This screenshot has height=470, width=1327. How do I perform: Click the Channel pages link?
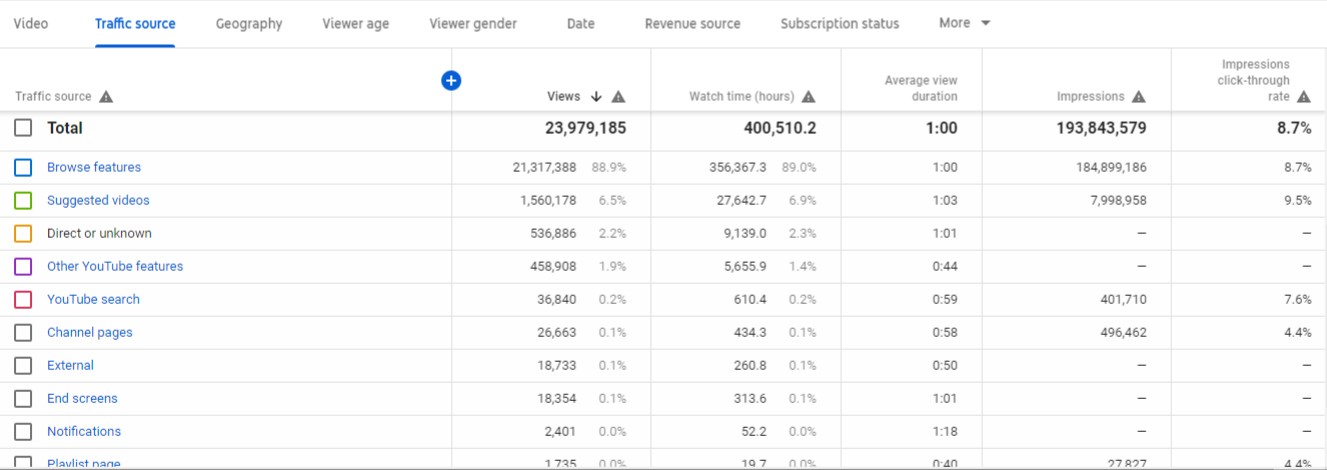click(90, 333)
